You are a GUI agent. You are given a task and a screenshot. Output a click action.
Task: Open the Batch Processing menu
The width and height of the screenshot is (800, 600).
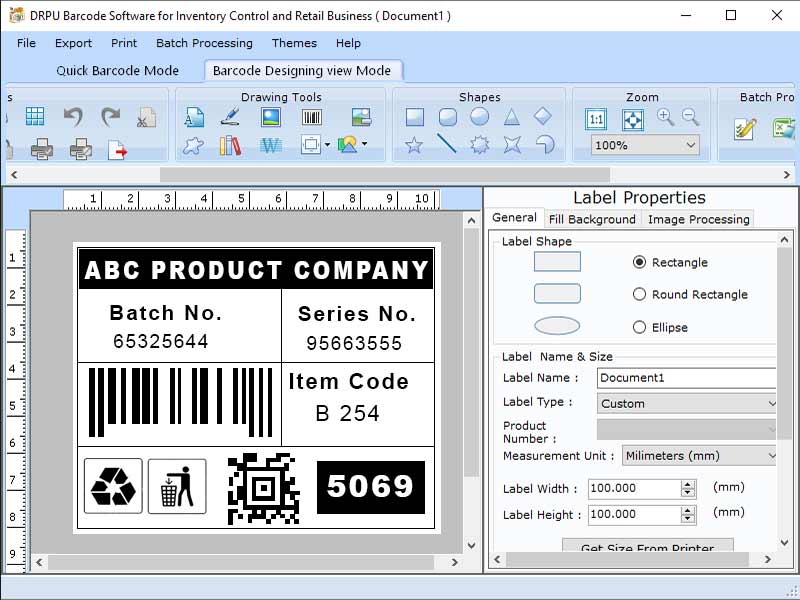coord(204,43)
